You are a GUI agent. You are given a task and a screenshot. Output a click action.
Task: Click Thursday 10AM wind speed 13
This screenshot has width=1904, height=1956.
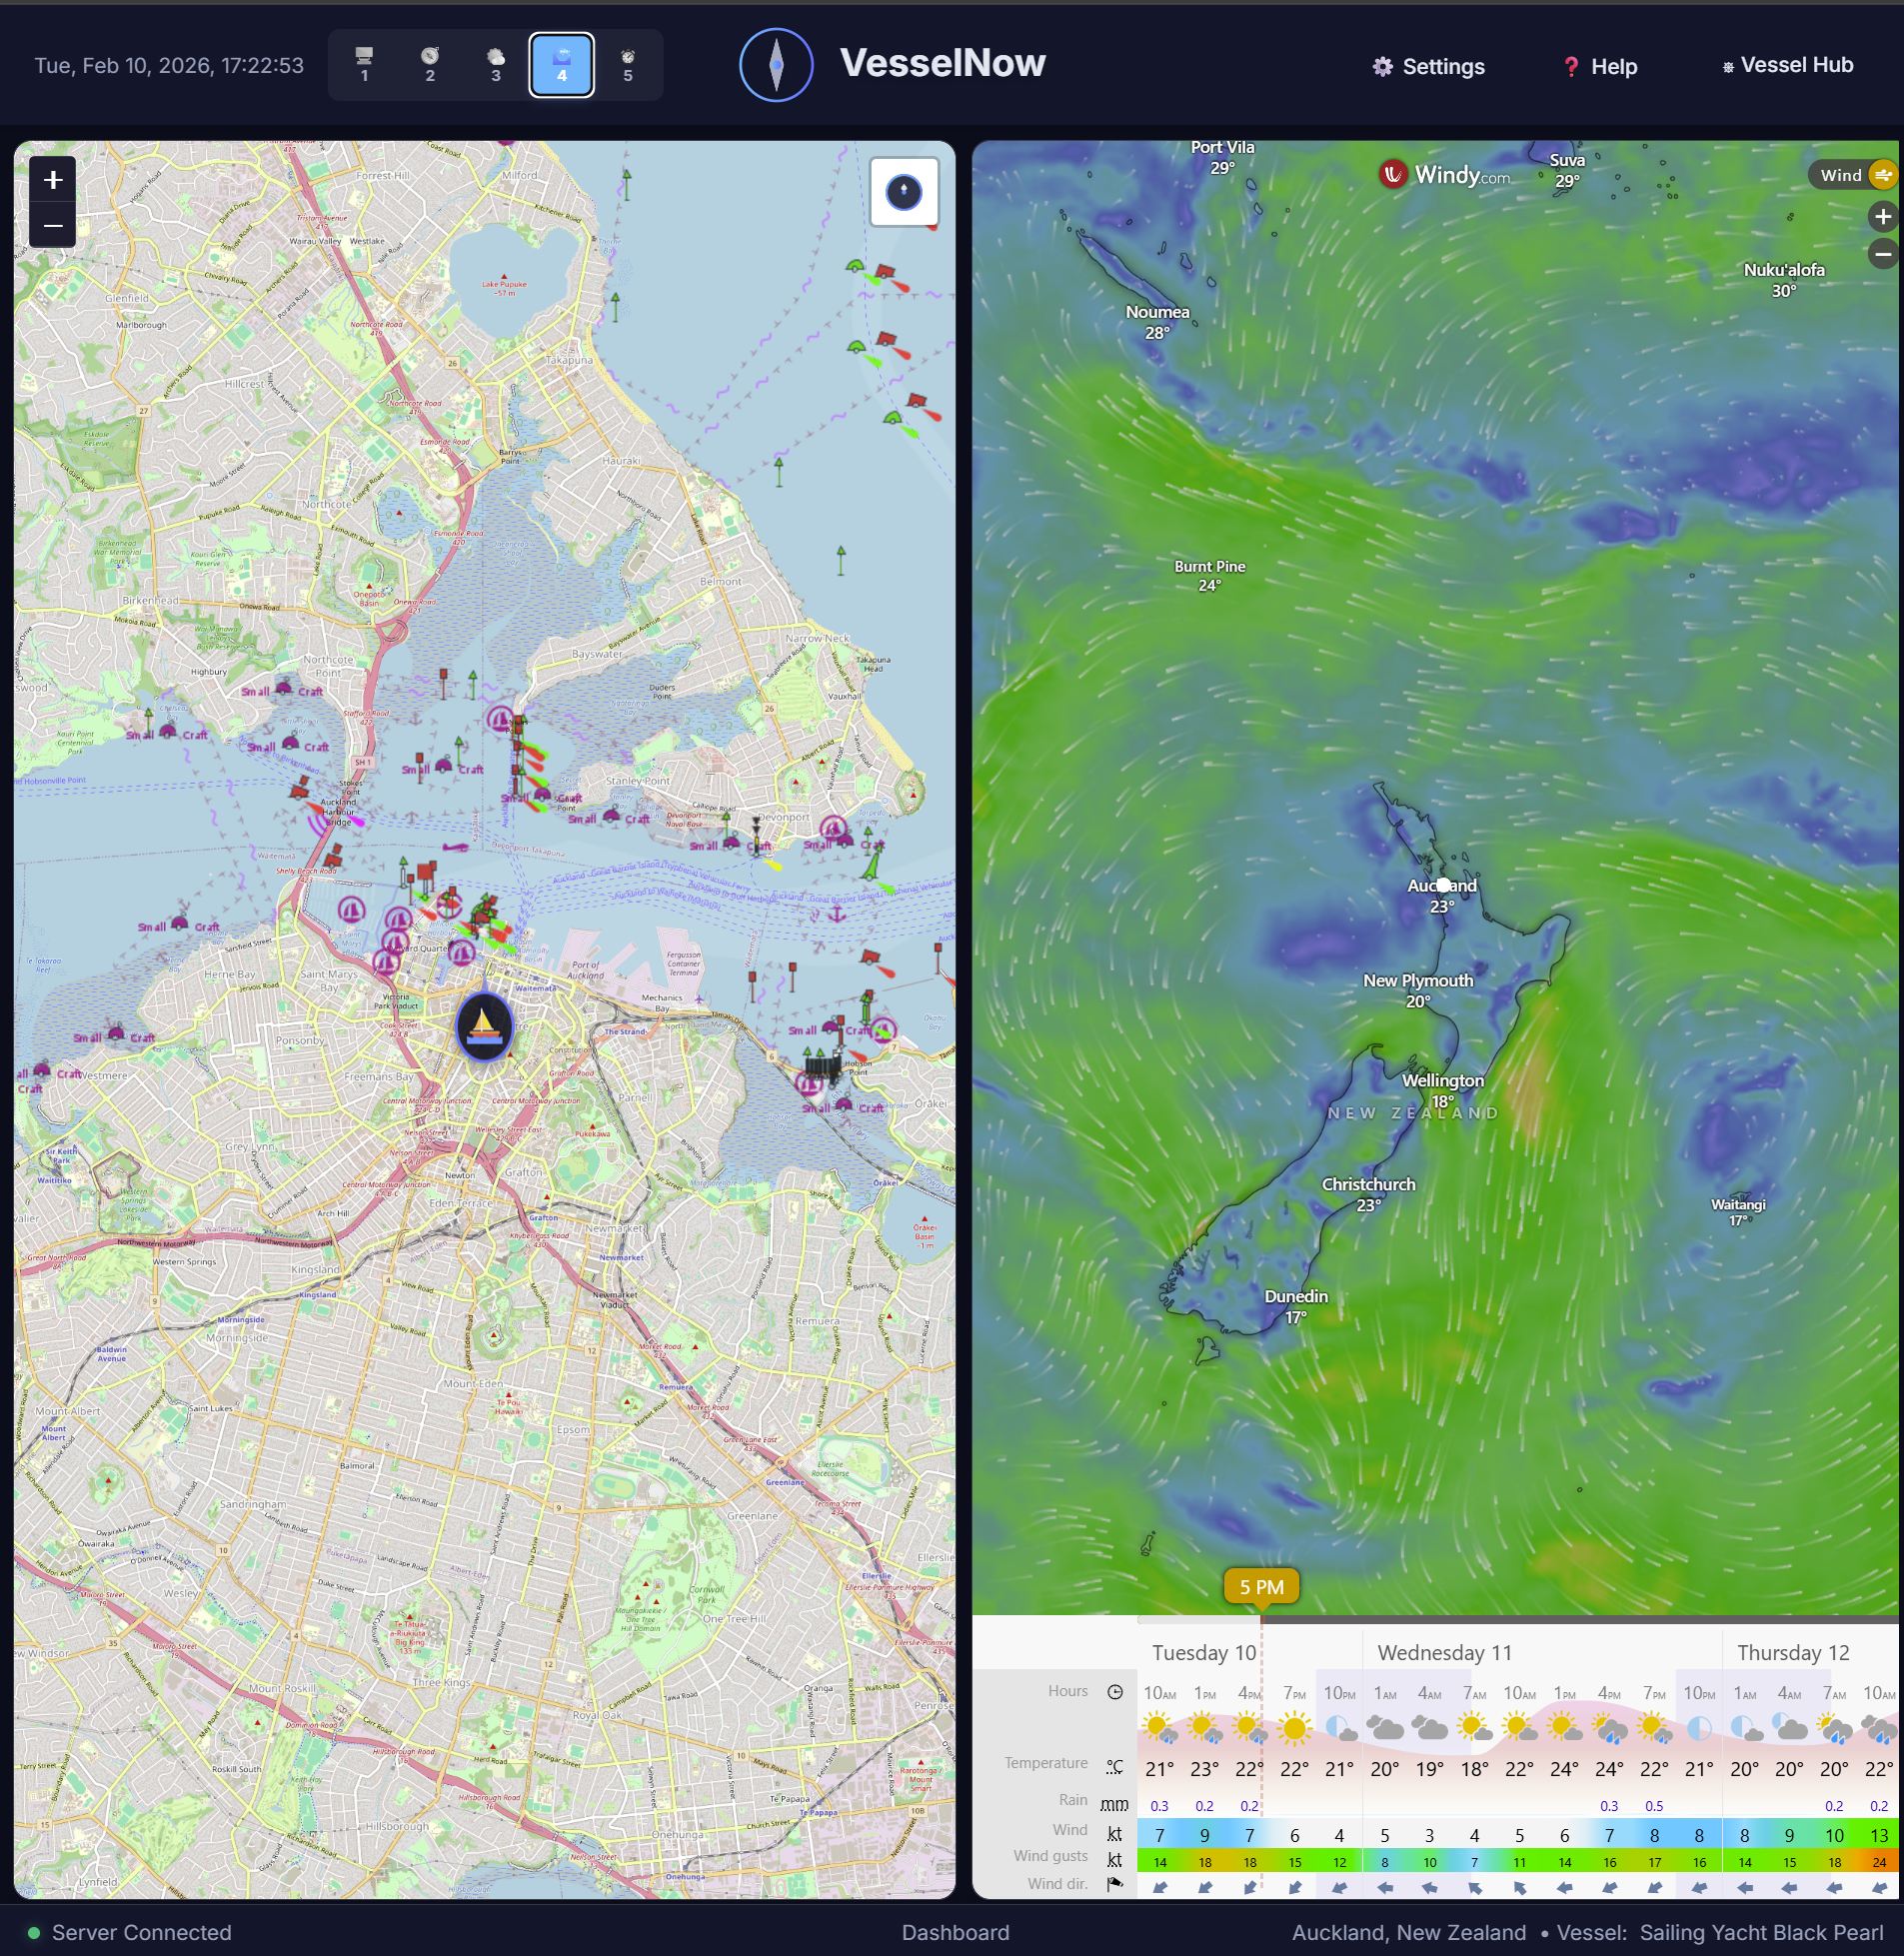coord(1879,1835)
